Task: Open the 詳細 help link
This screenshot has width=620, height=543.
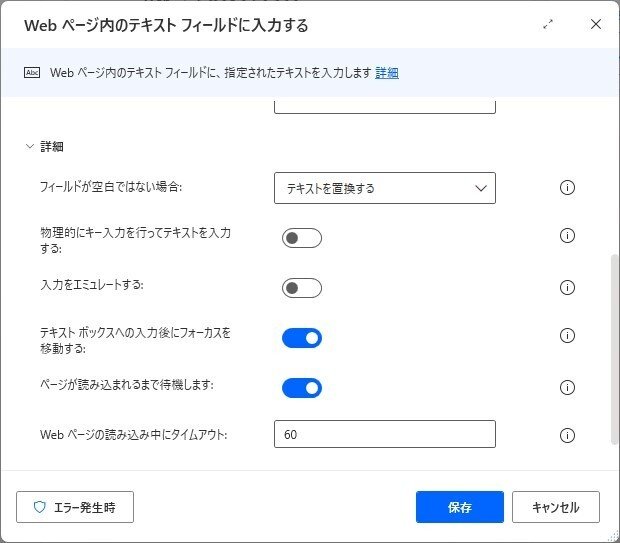Action: pyautogui.click(x=387, y=73)
